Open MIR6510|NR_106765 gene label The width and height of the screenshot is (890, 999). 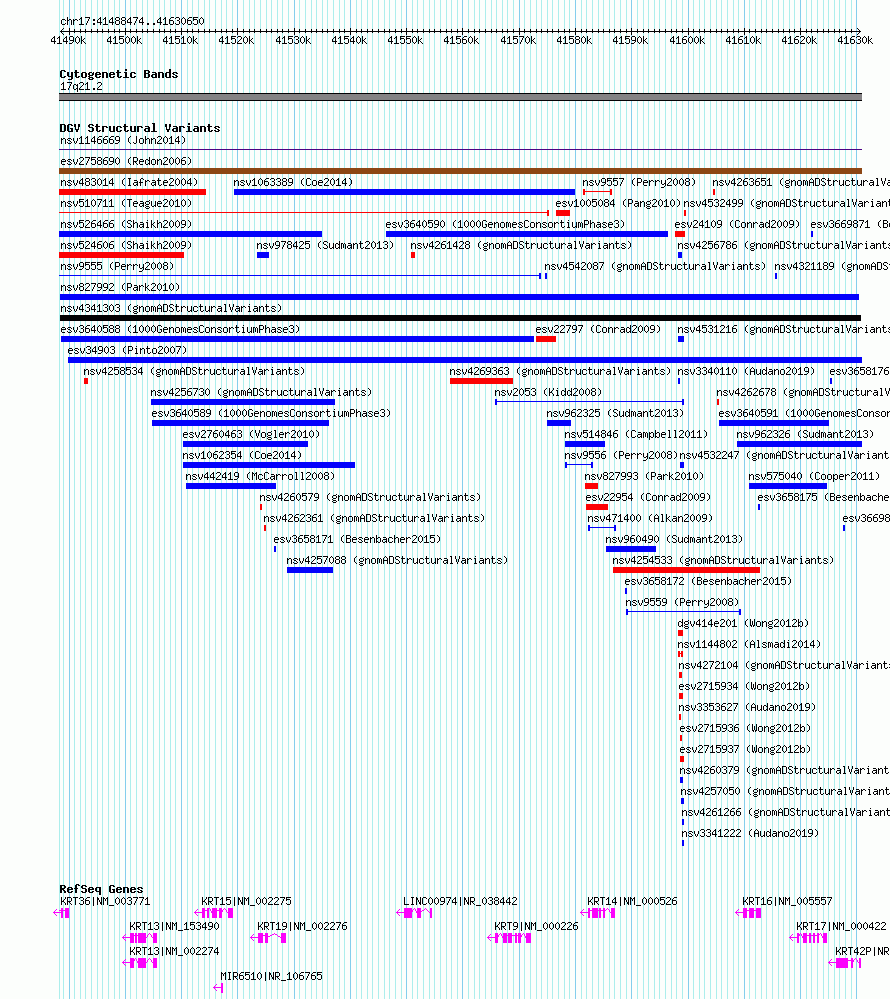(x=271, y=976)
